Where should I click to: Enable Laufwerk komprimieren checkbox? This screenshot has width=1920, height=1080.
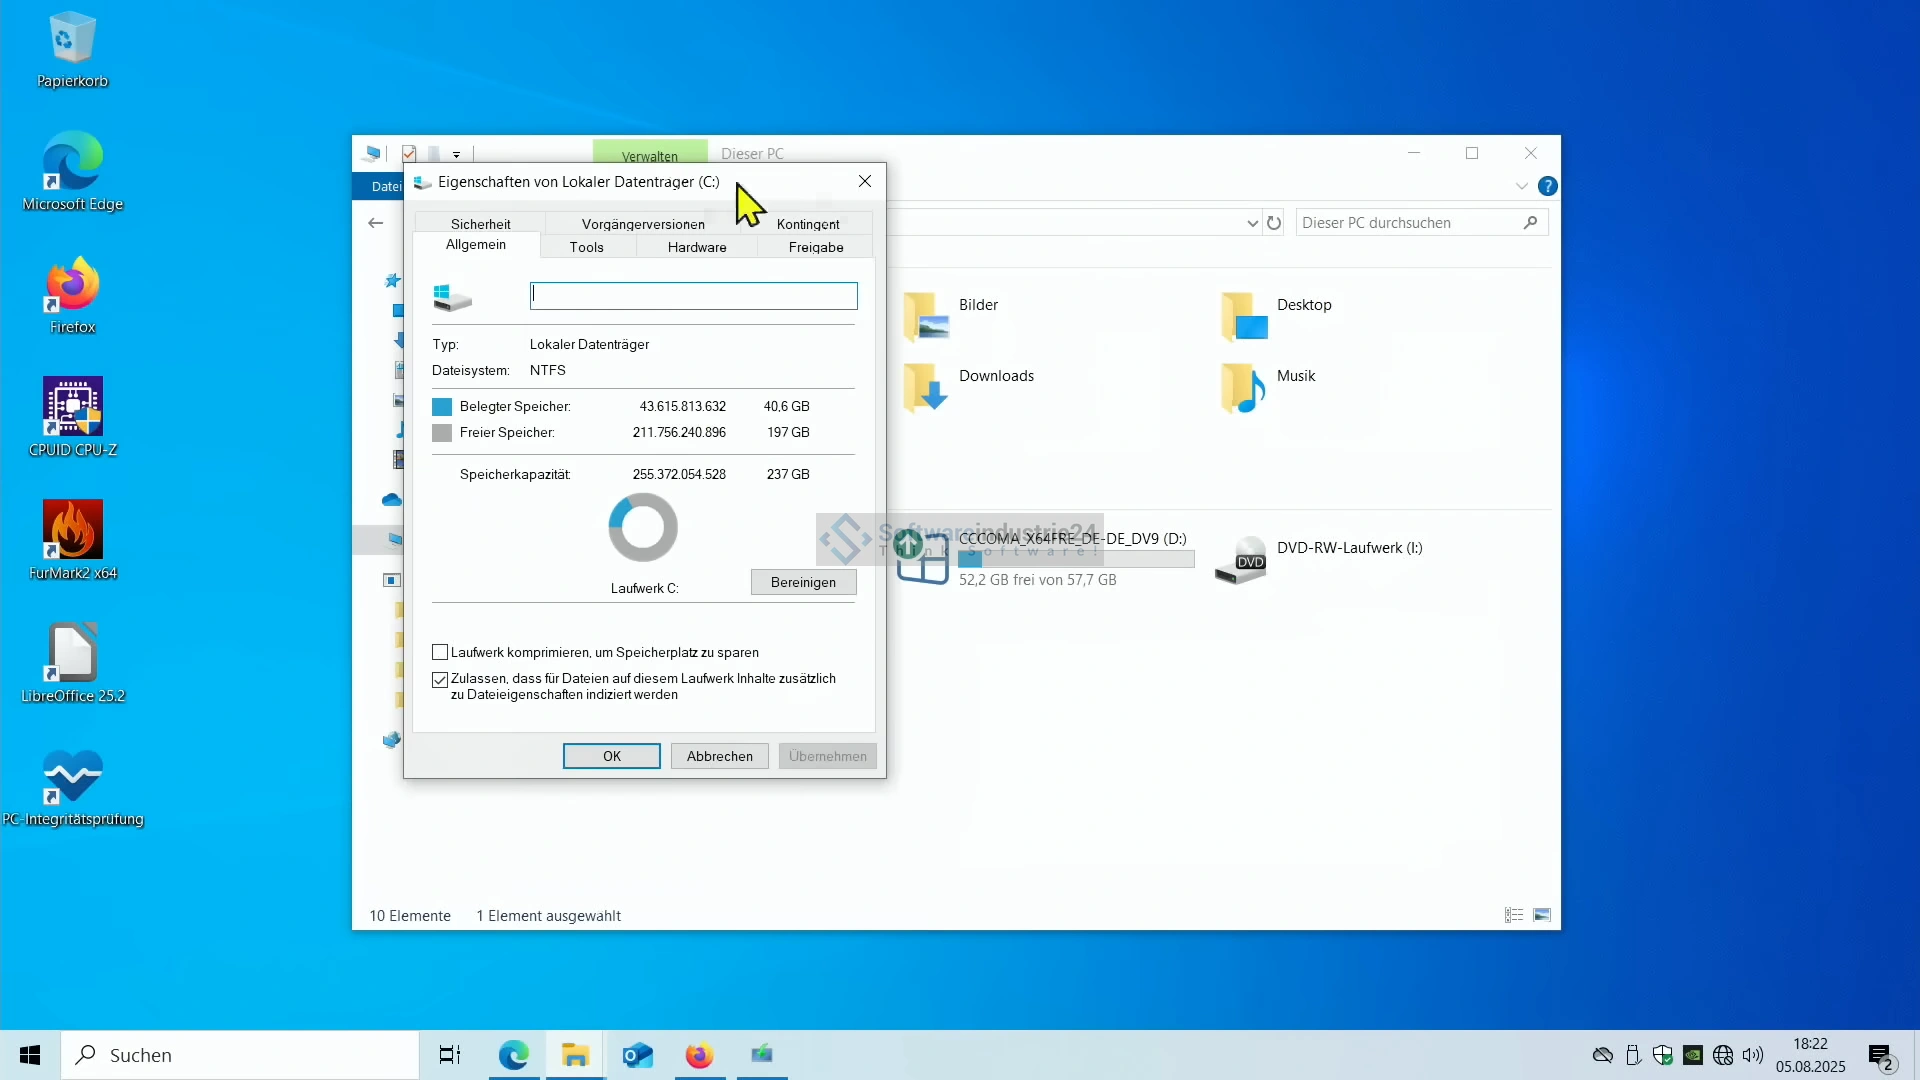tap(440, 652)
